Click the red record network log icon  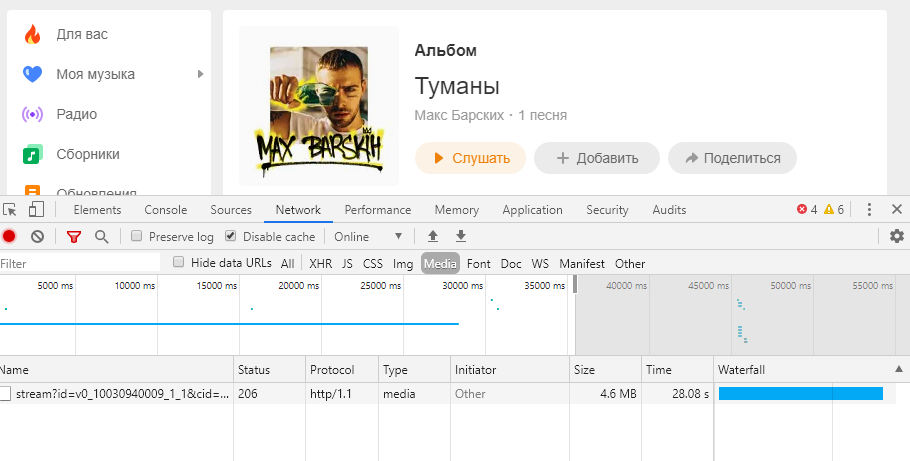tap(9, 237)
